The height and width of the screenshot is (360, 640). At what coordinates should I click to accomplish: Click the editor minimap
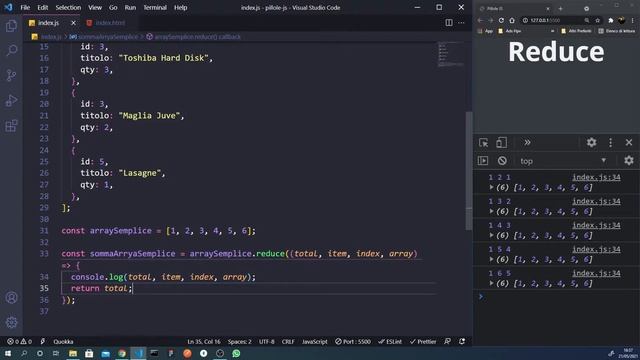tap(451, 54)
